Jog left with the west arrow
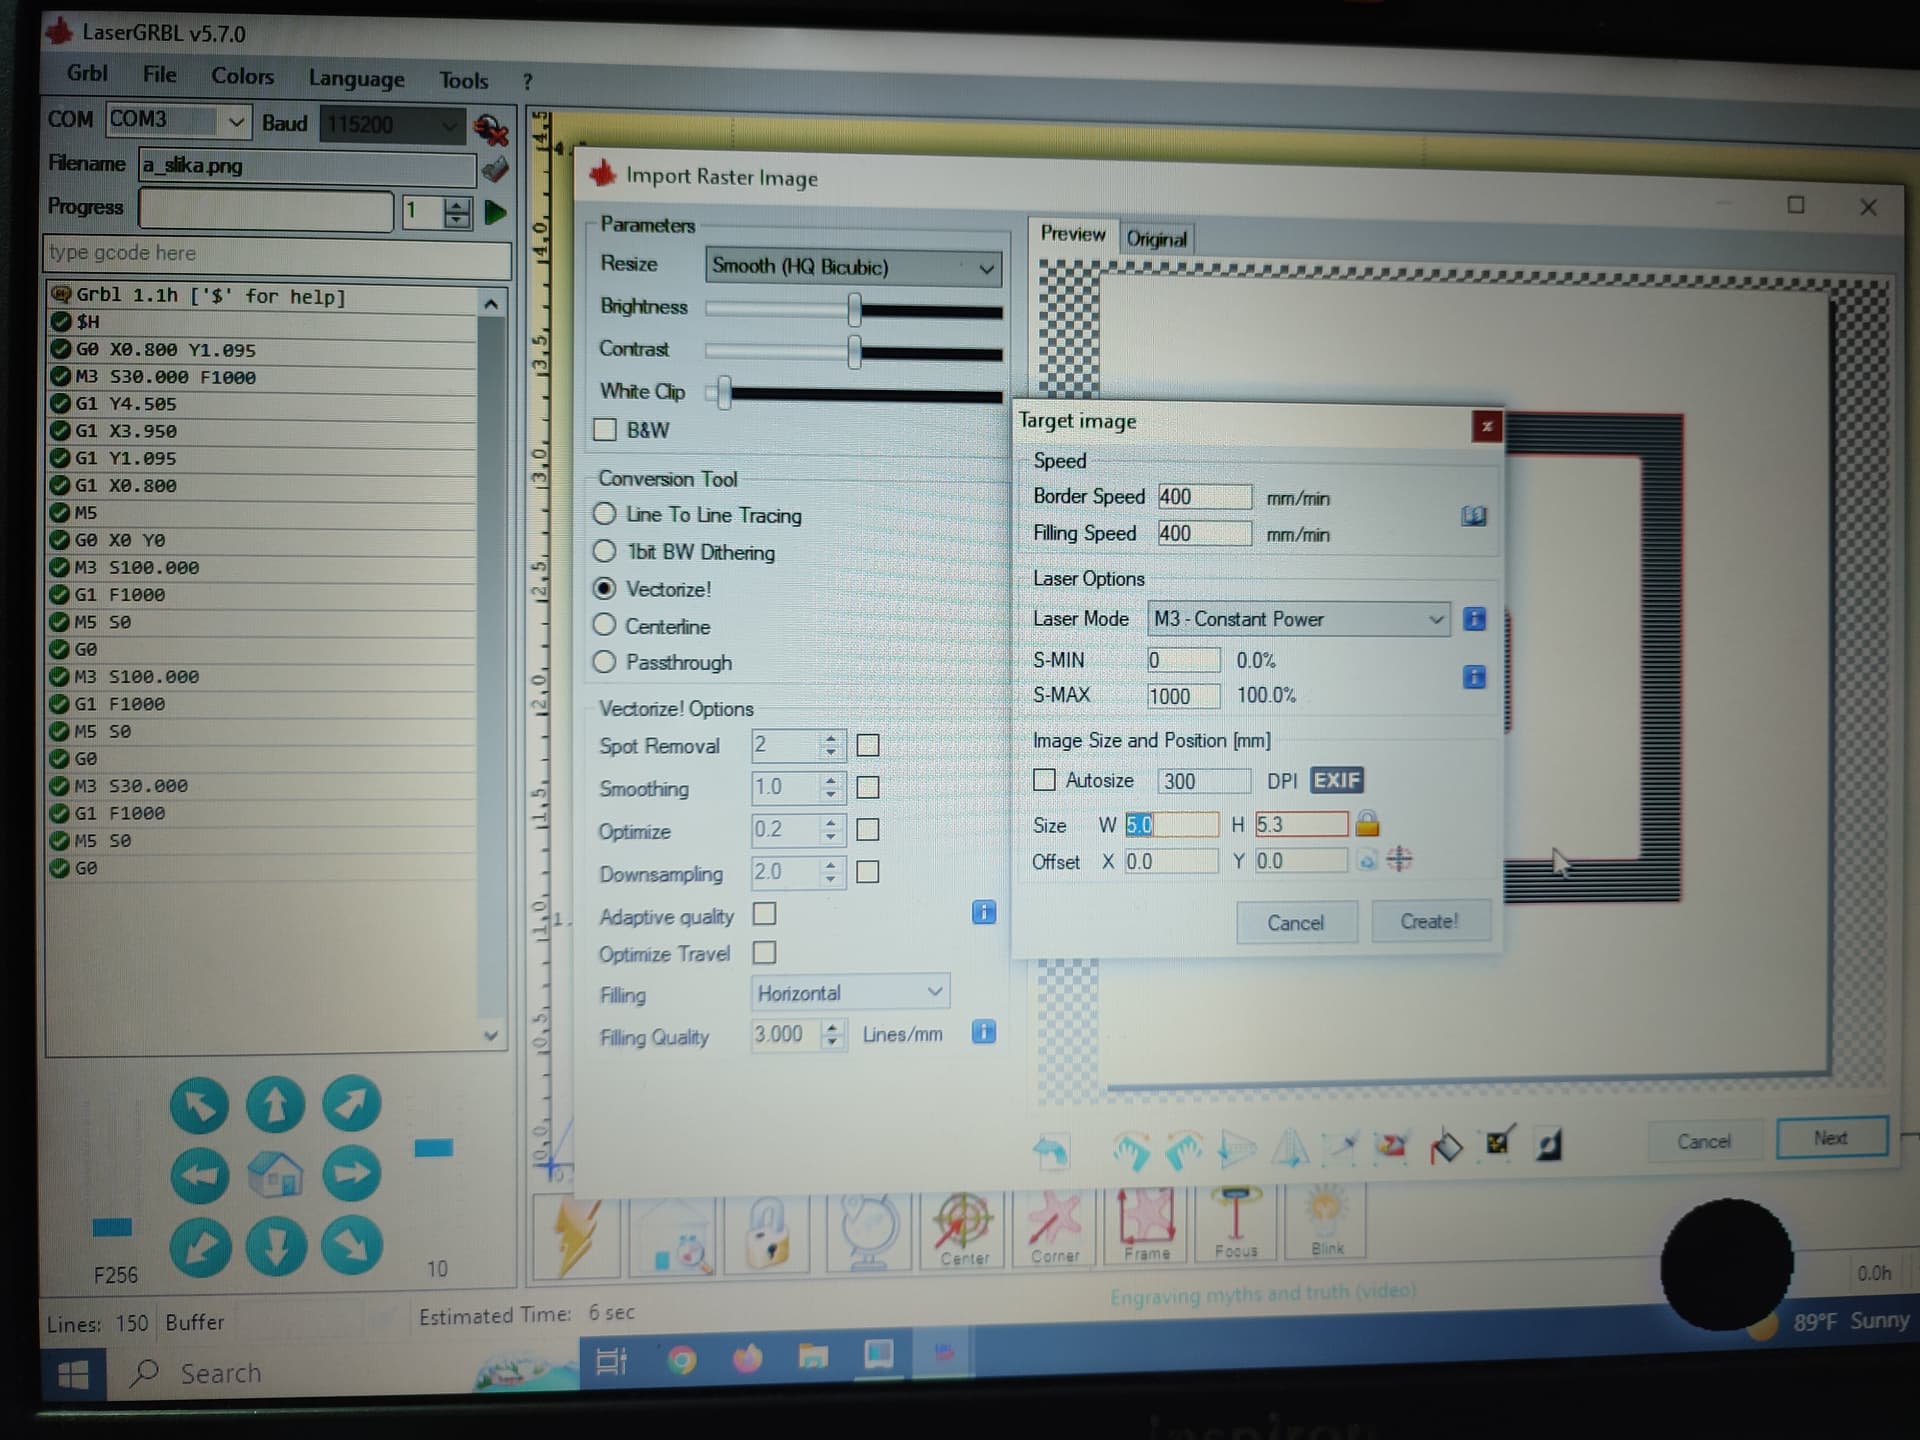This screenshot has height=1440, width=1920. pyautogui.click(x=199, y=1176)
